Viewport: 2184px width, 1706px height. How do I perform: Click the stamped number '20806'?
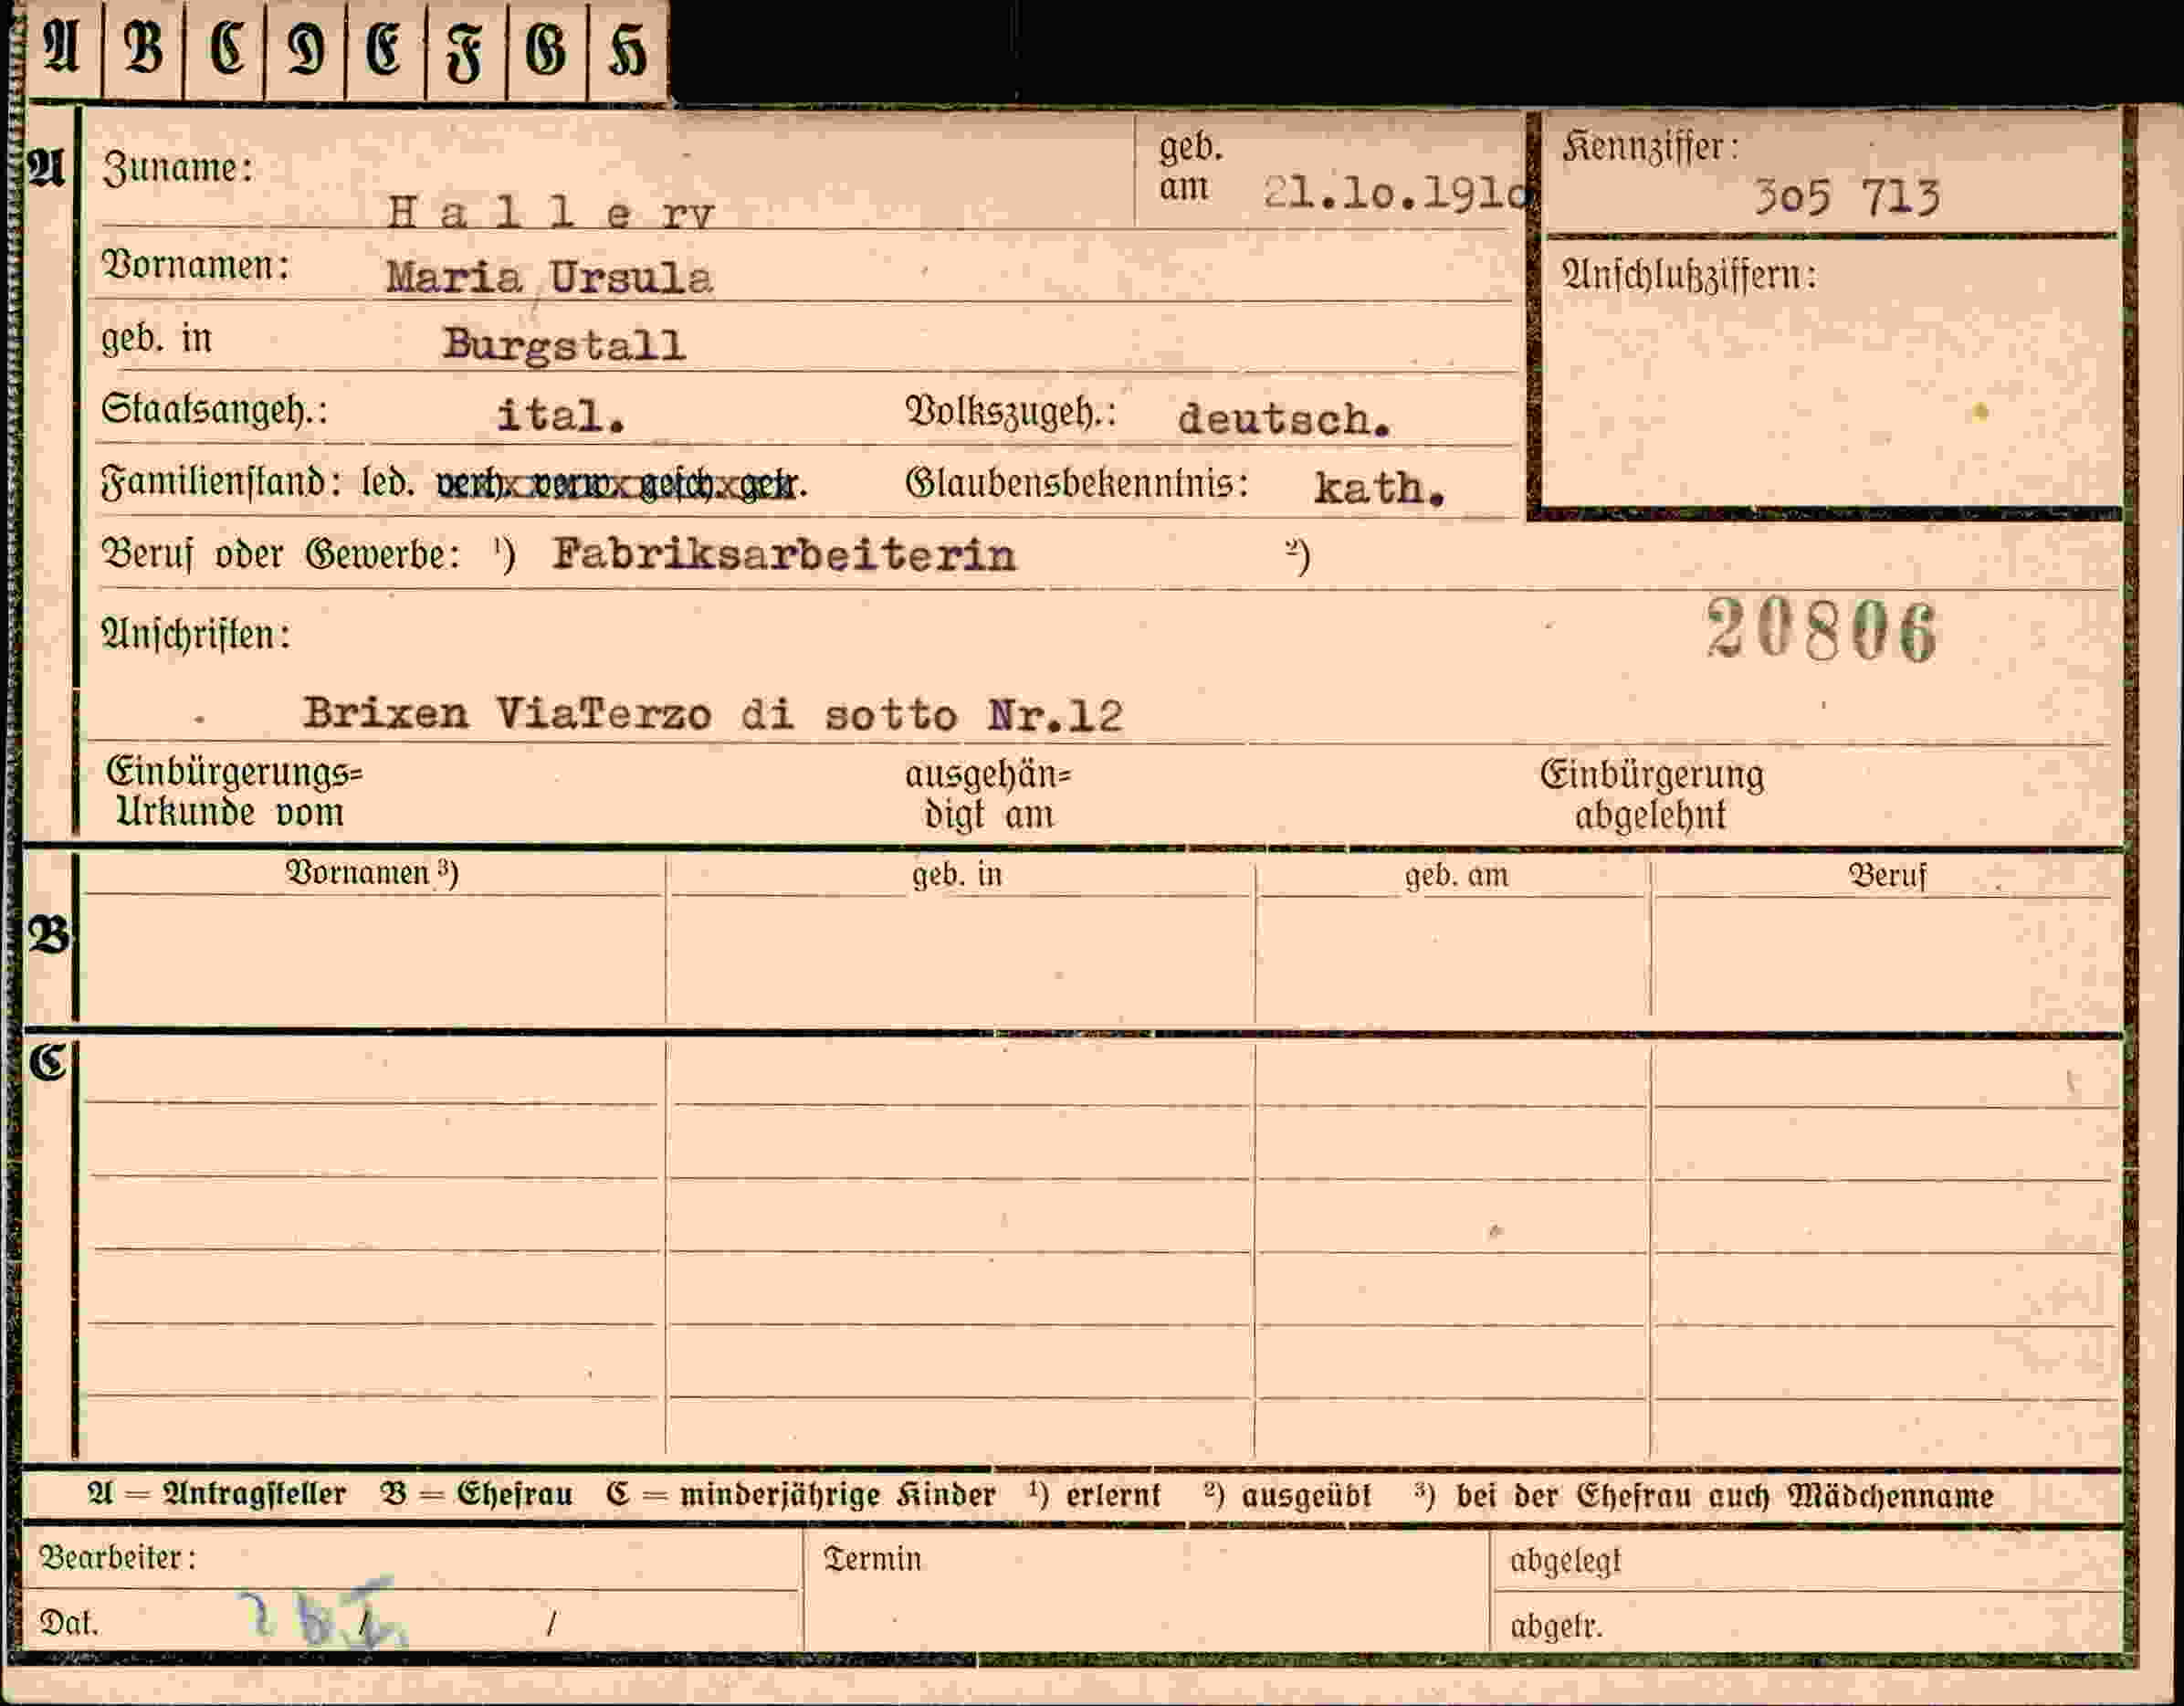[x=1821, y=630]
